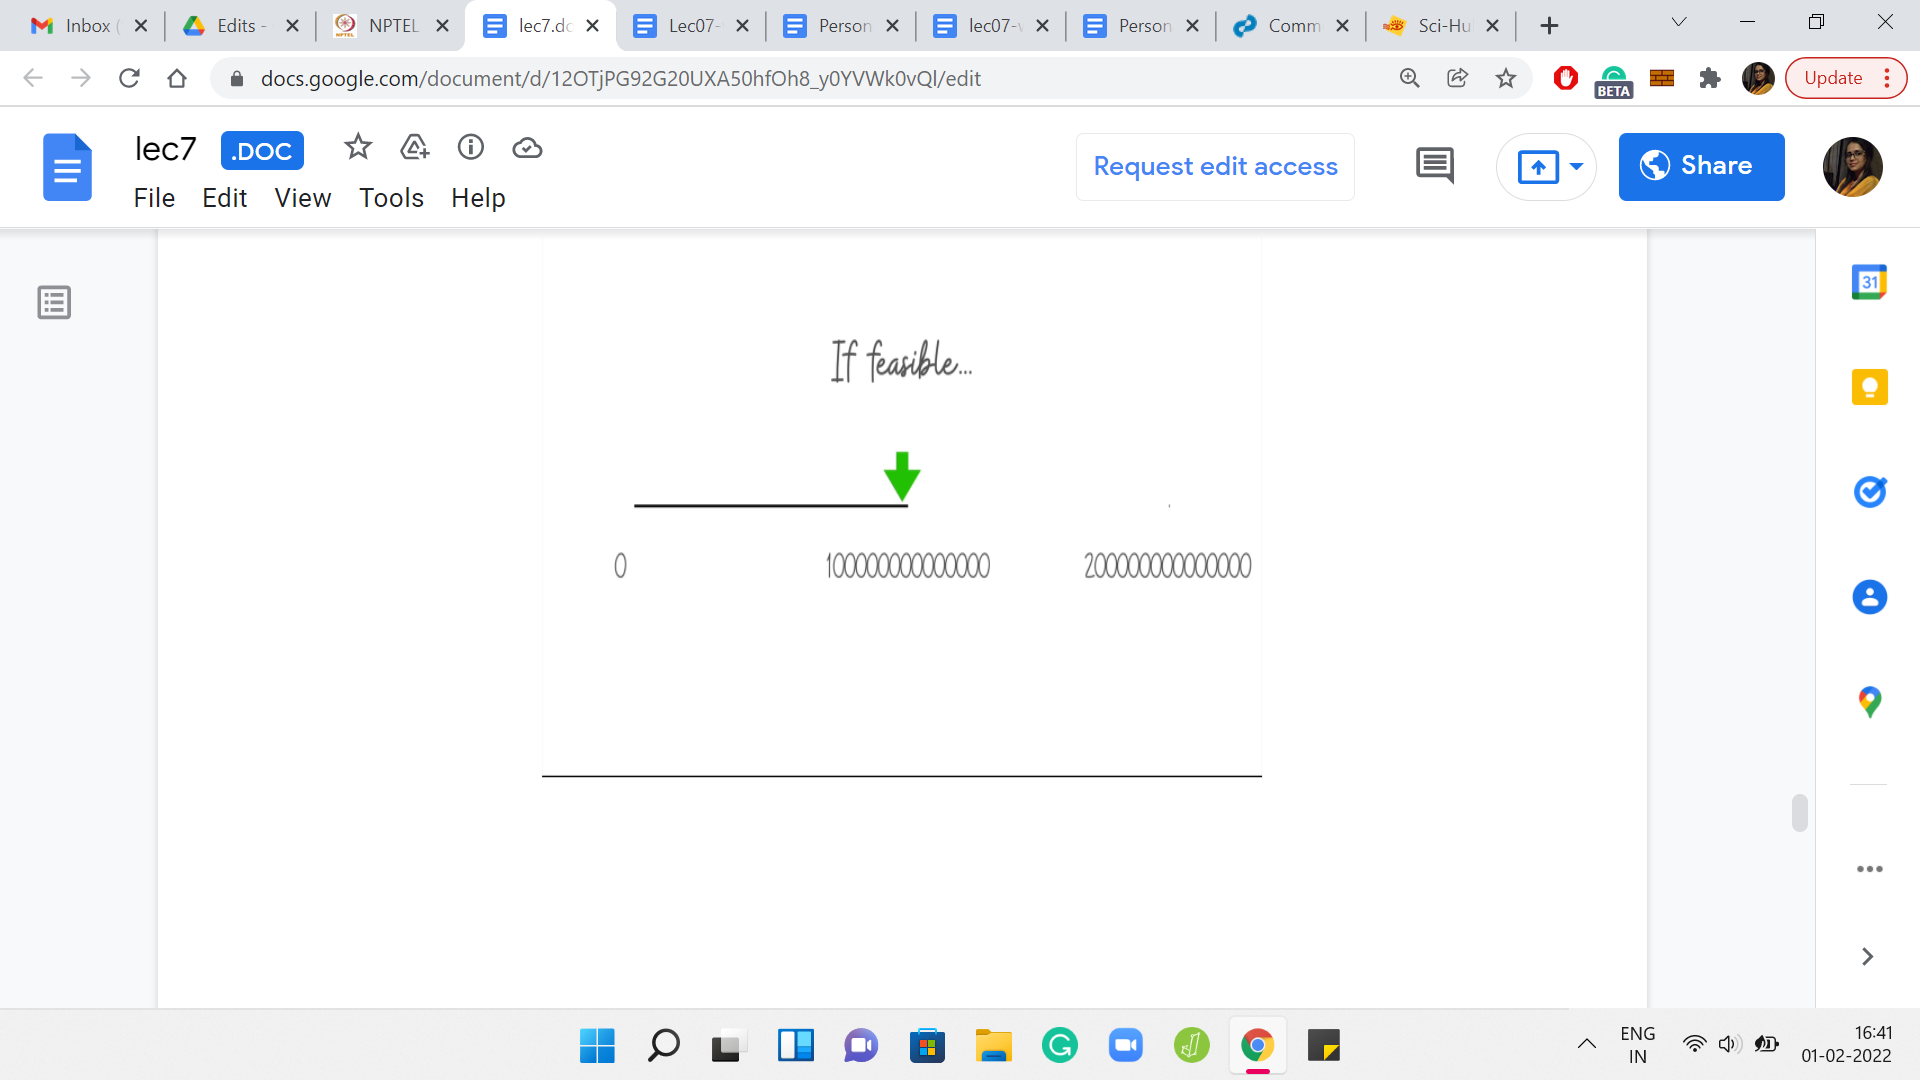Bookmark this page with star icon
The height and width of the screenshot is (1080, 1920).
click(1505, 78)
